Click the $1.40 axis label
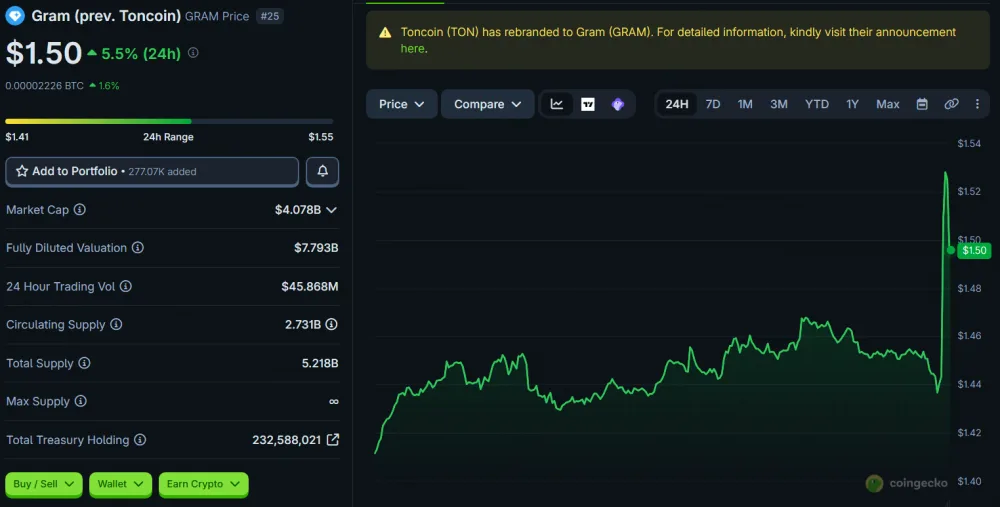1000x507 pixels. [x=969, y=481]
